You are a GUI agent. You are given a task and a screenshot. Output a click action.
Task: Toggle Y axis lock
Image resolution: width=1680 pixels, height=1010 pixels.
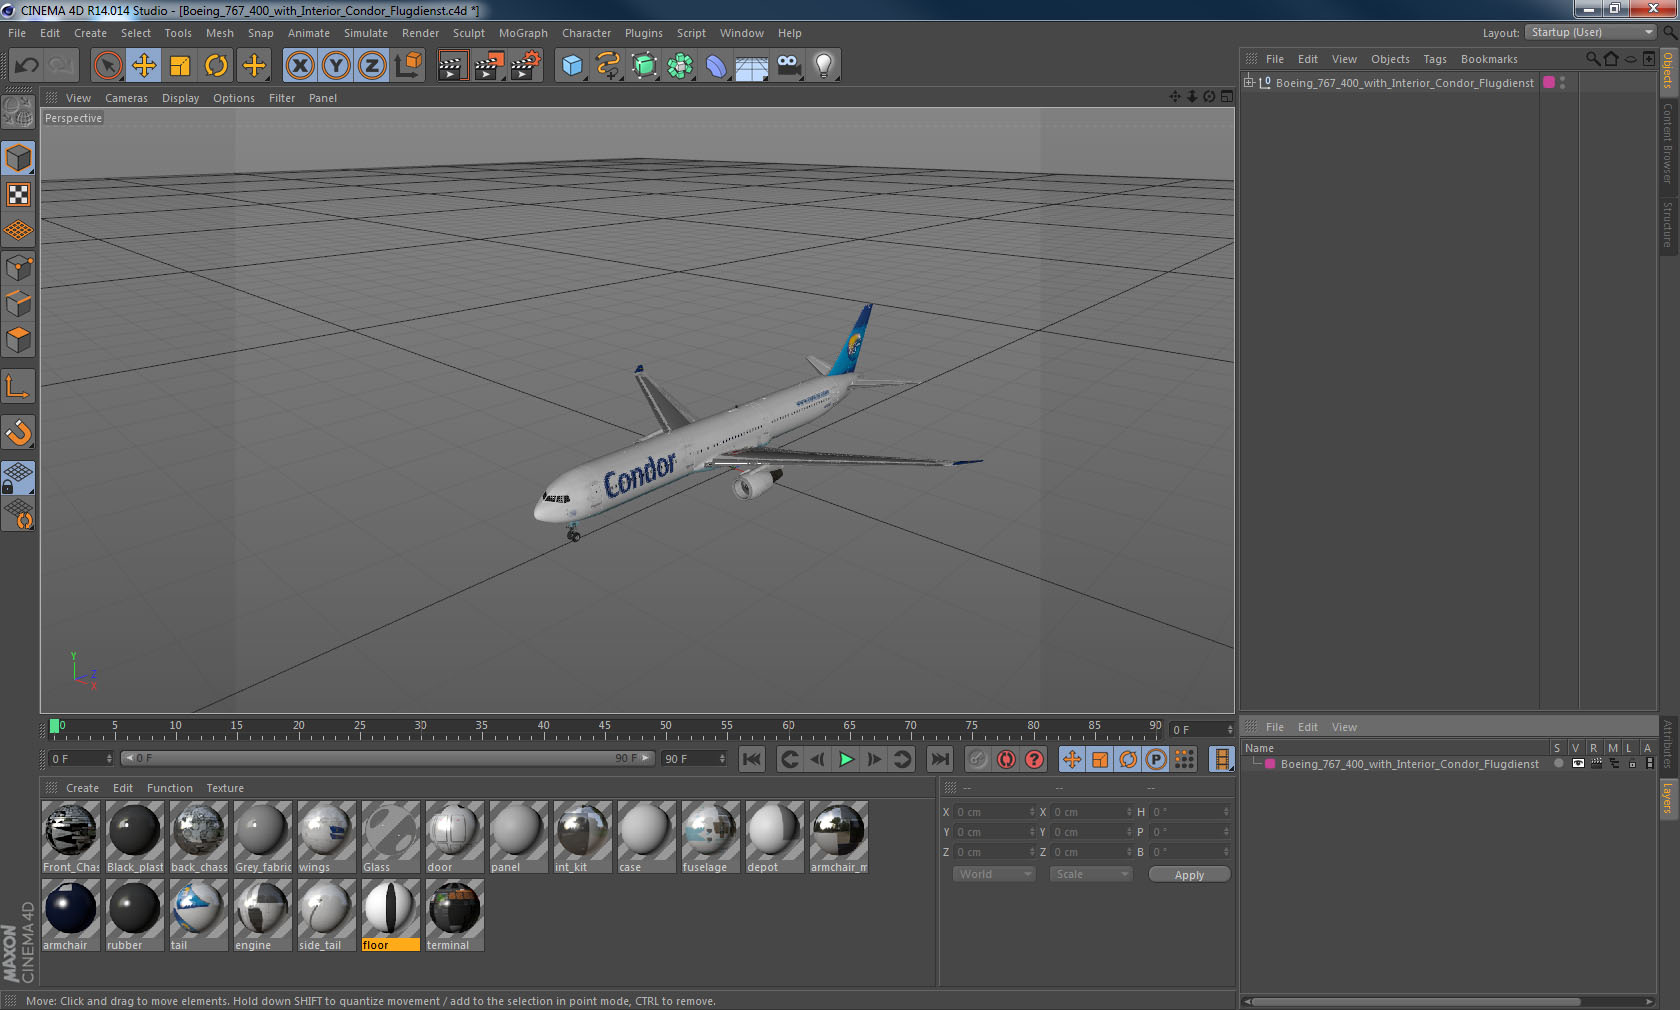tap(336, 66)
